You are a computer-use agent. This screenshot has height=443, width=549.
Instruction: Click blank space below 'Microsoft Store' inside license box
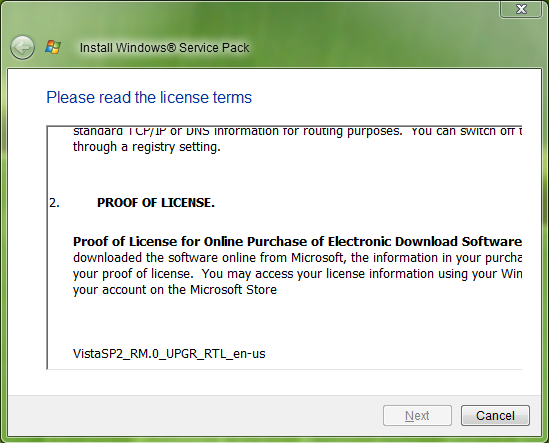280,322
